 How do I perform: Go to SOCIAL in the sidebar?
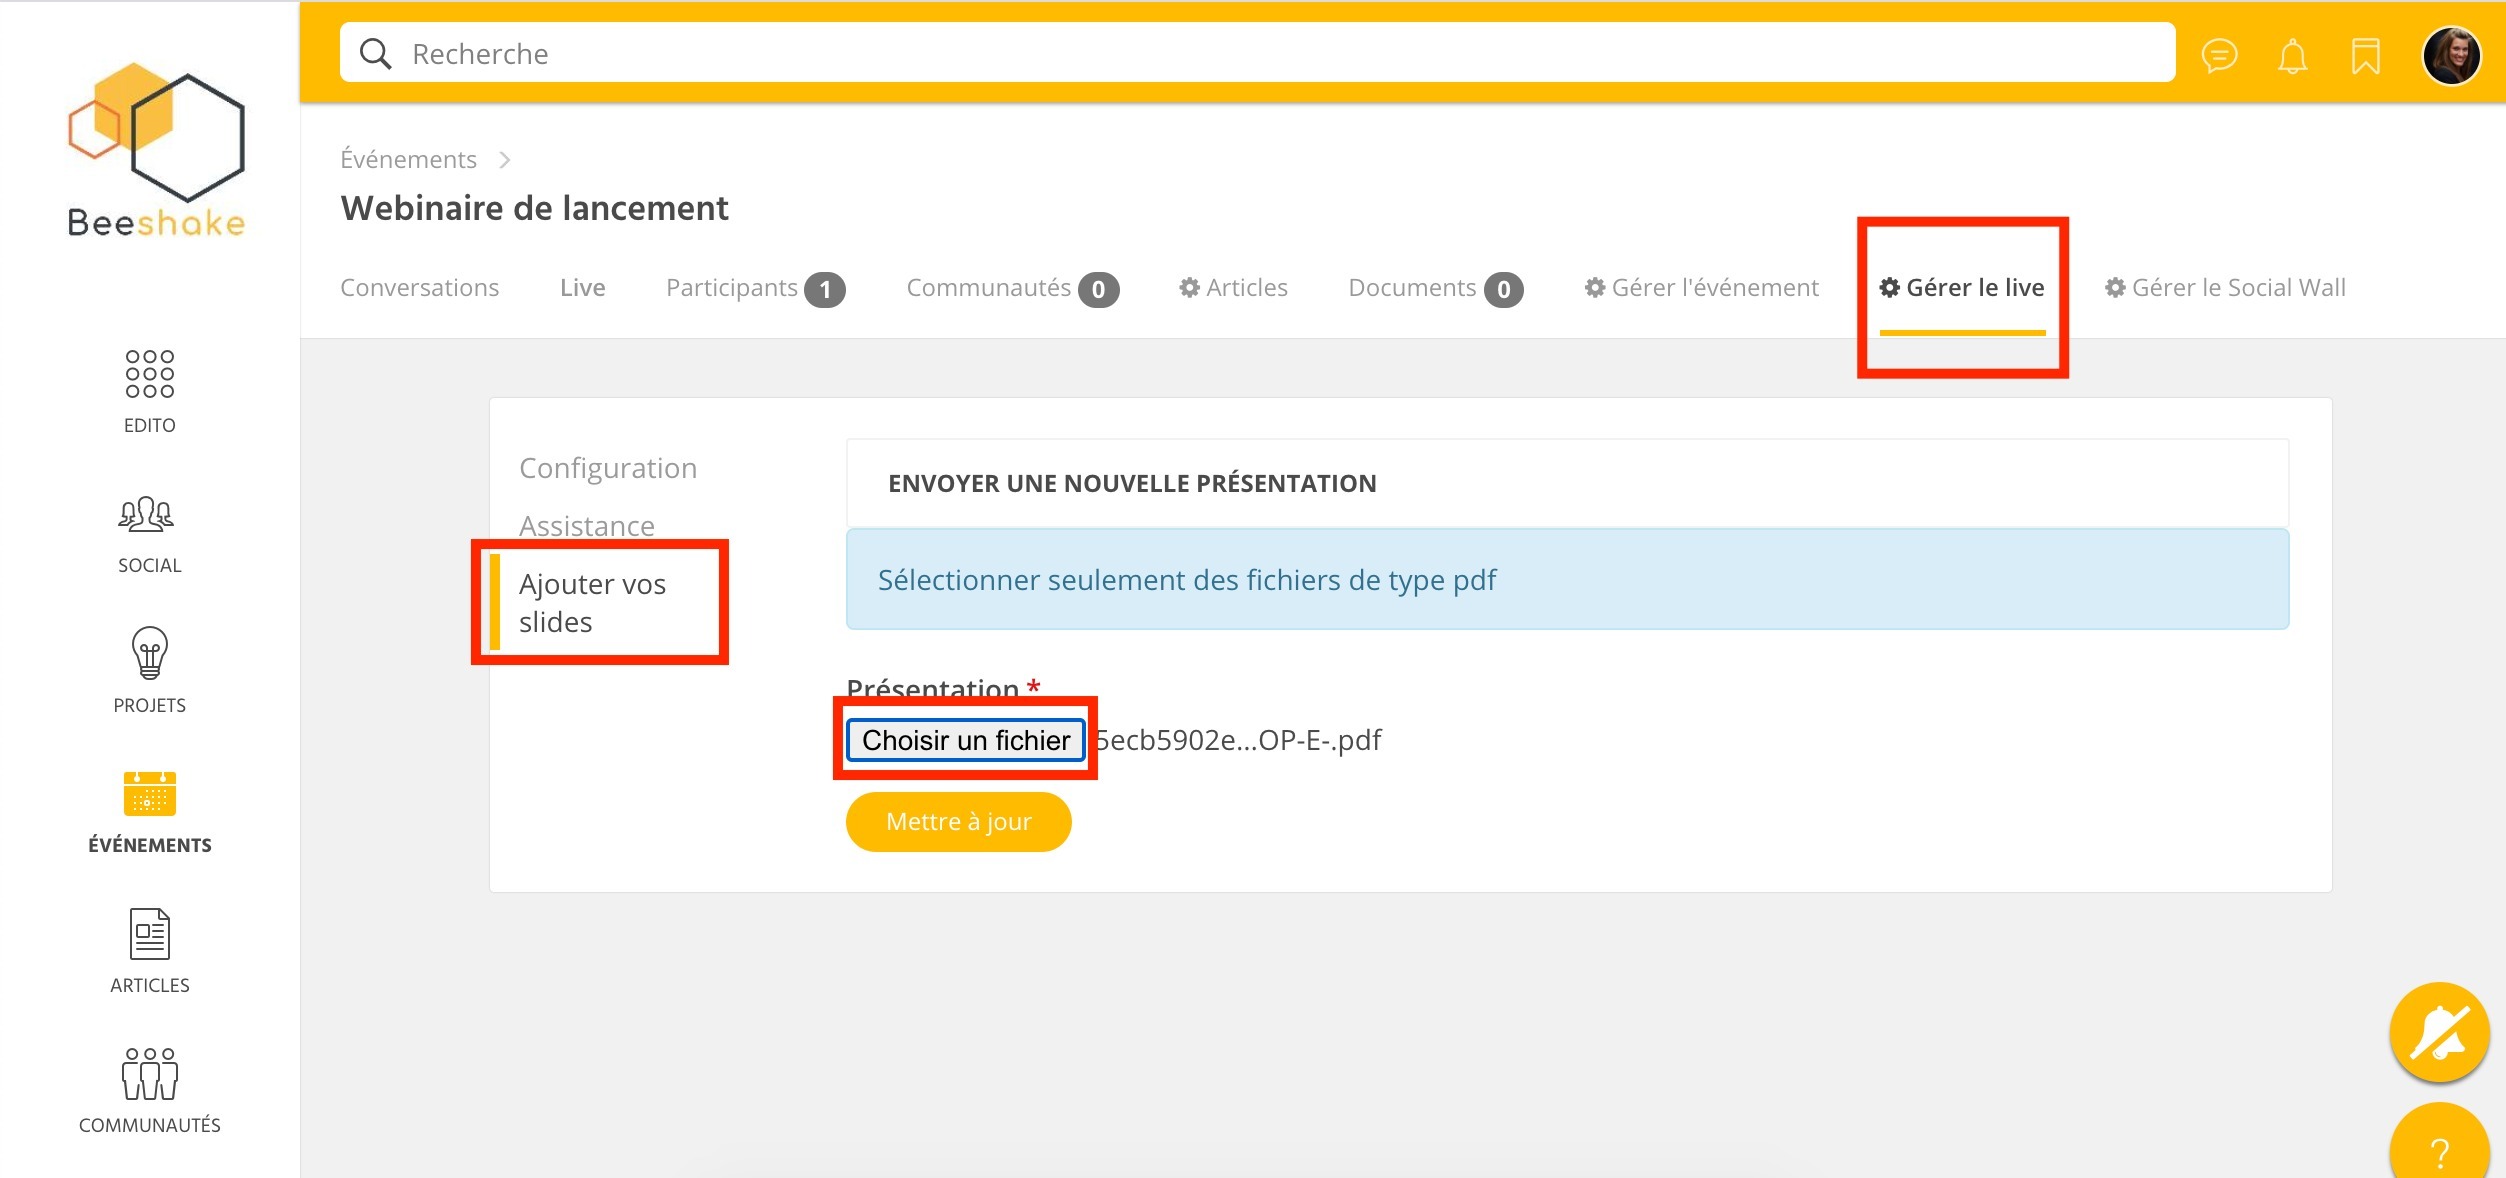point(150,535)
